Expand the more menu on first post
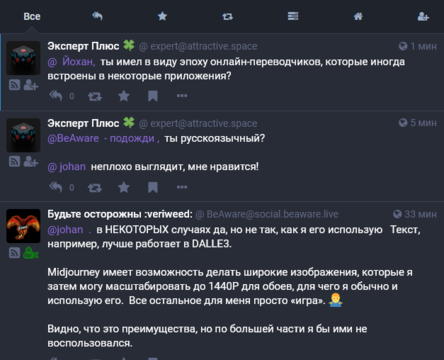This screenshot has width=444, height=360. pyautogui.click(x=182, y=96)
